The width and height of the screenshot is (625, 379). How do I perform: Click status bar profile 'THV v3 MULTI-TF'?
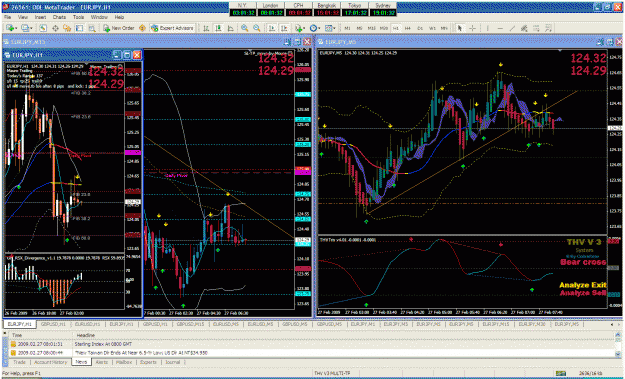pyautogui.click(x=332, y=373)
